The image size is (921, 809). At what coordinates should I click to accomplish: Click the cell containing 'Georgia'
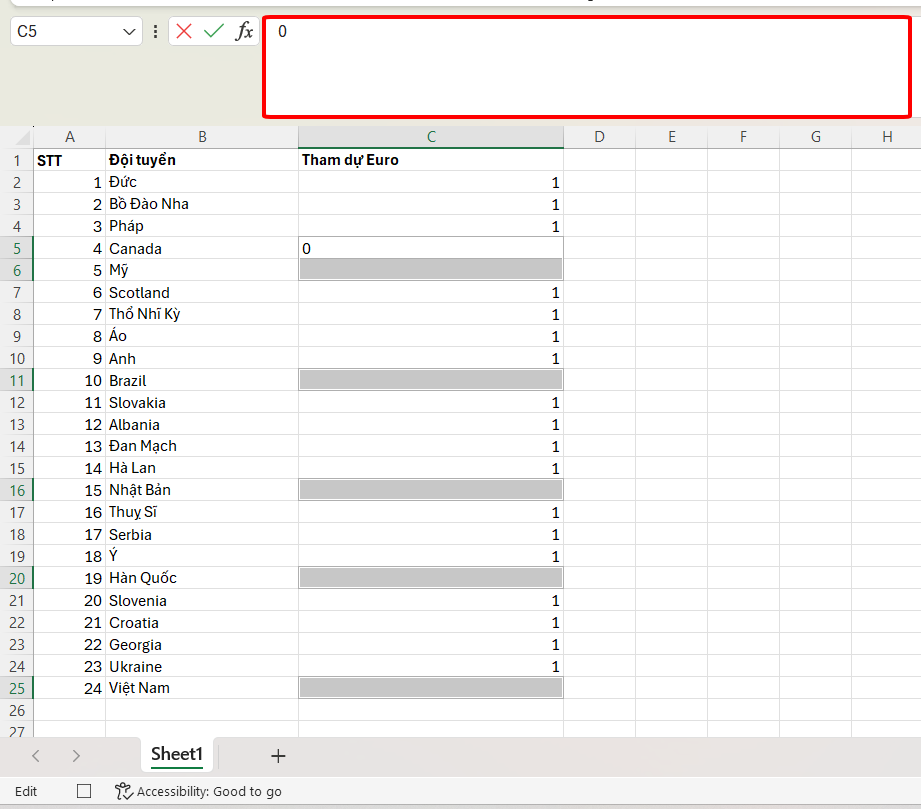(202, 644)
